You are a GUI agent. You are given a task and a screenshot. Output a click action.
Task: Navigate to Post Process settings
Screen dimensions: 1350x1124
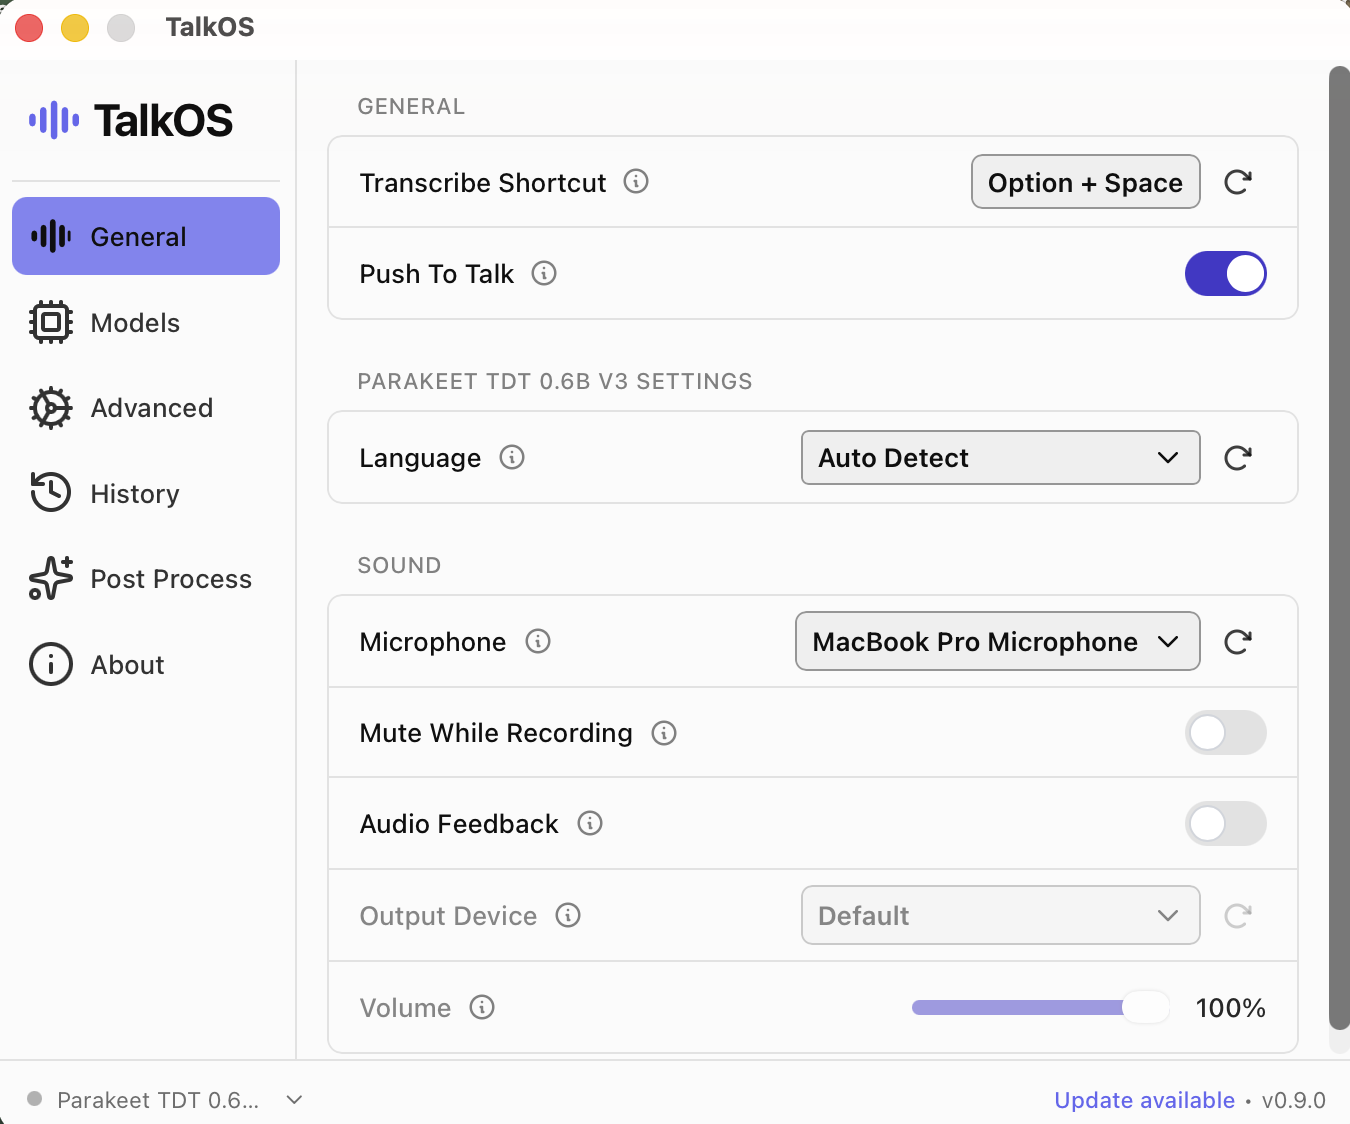coord(146,579)
